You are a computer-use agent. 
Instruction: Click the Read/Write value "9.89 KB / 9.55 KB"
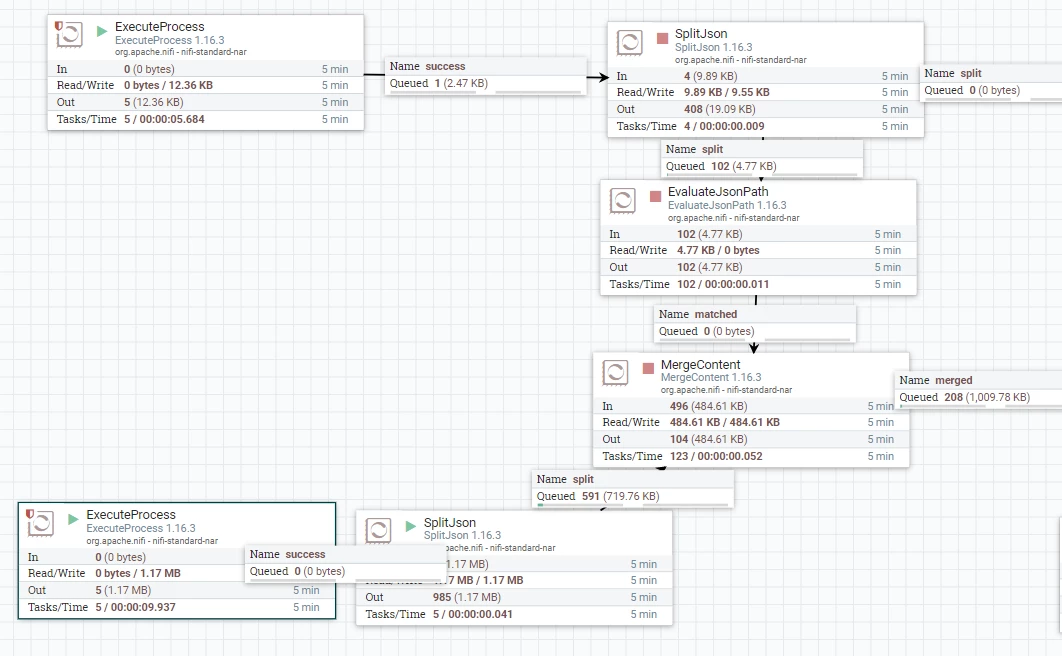(727, 92)
